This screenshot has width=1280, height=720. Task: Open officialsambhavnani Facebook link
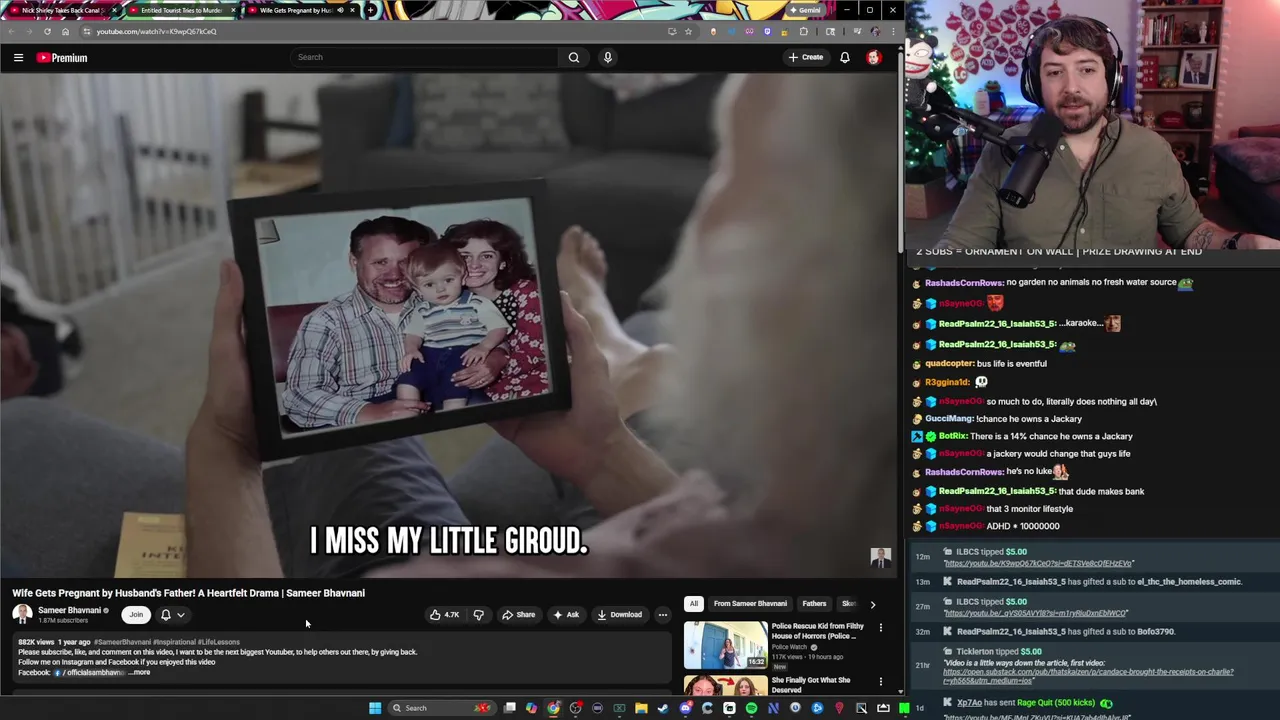coord(90,672)
